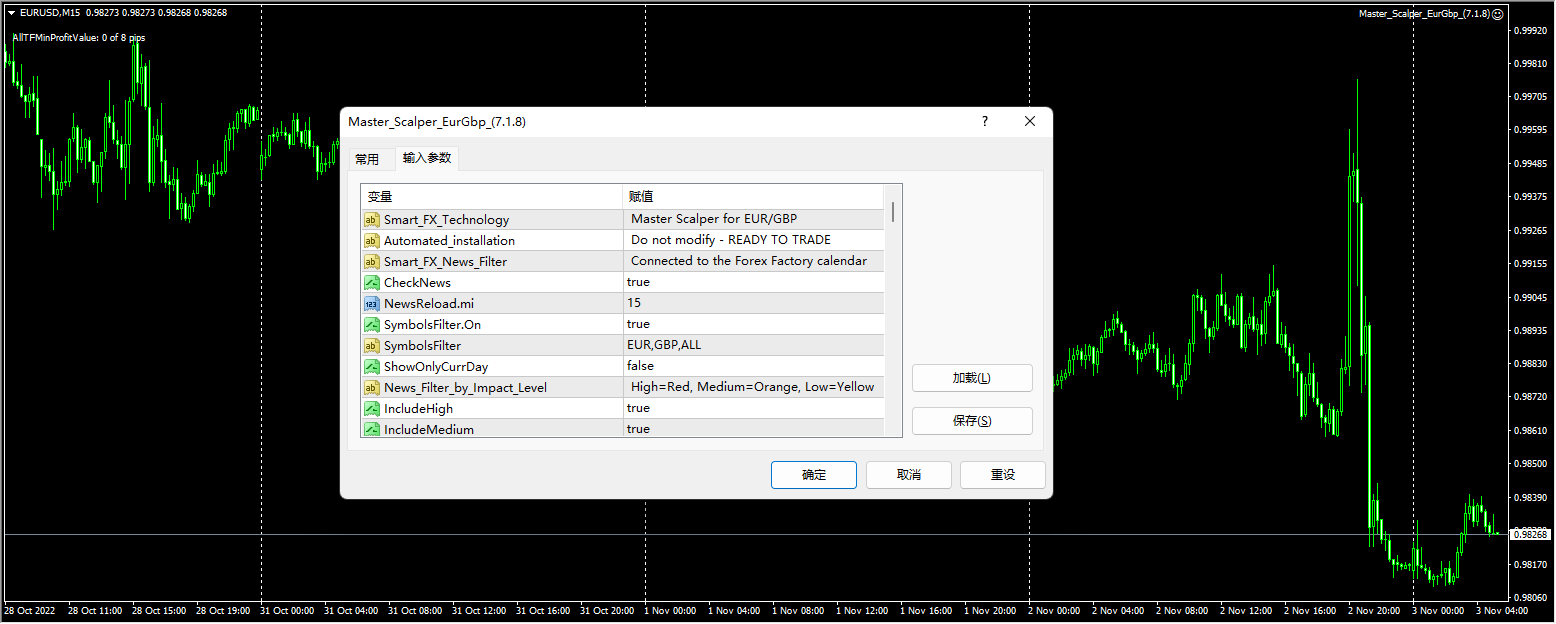Click the CheckNews boolean type icon

click(371, 283)
